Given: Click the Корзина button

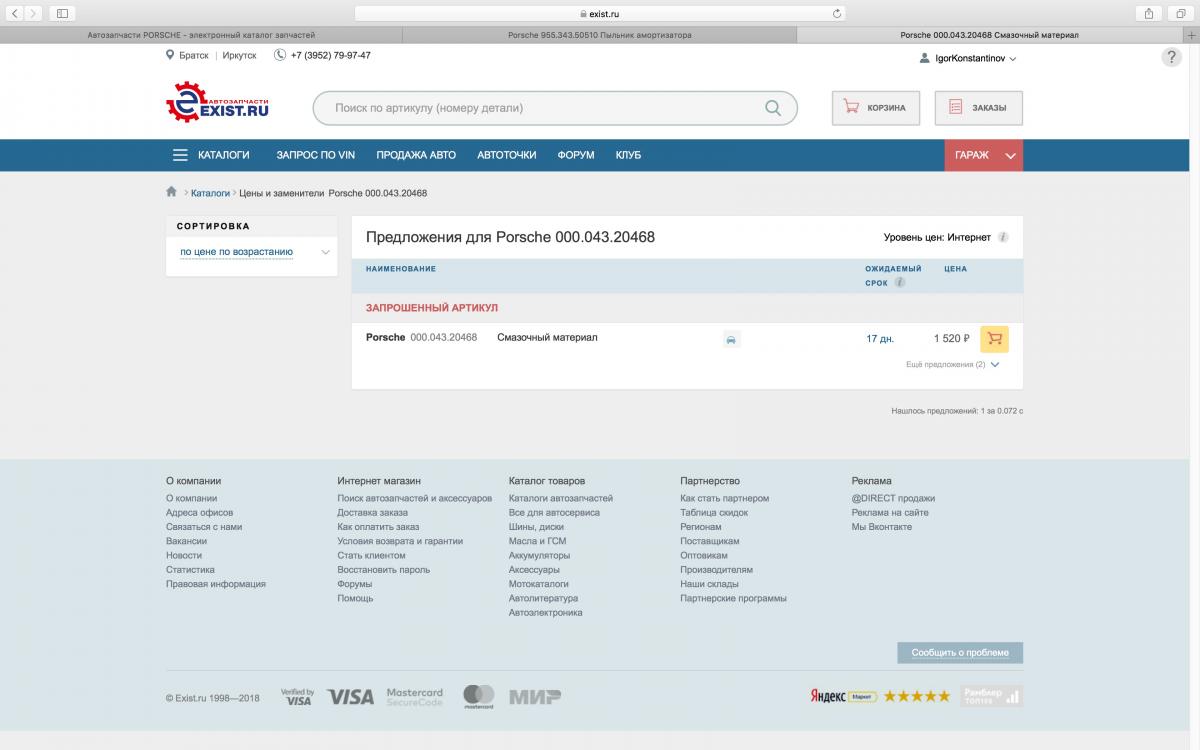Looking at the screenshot, I should click(875, 108).
